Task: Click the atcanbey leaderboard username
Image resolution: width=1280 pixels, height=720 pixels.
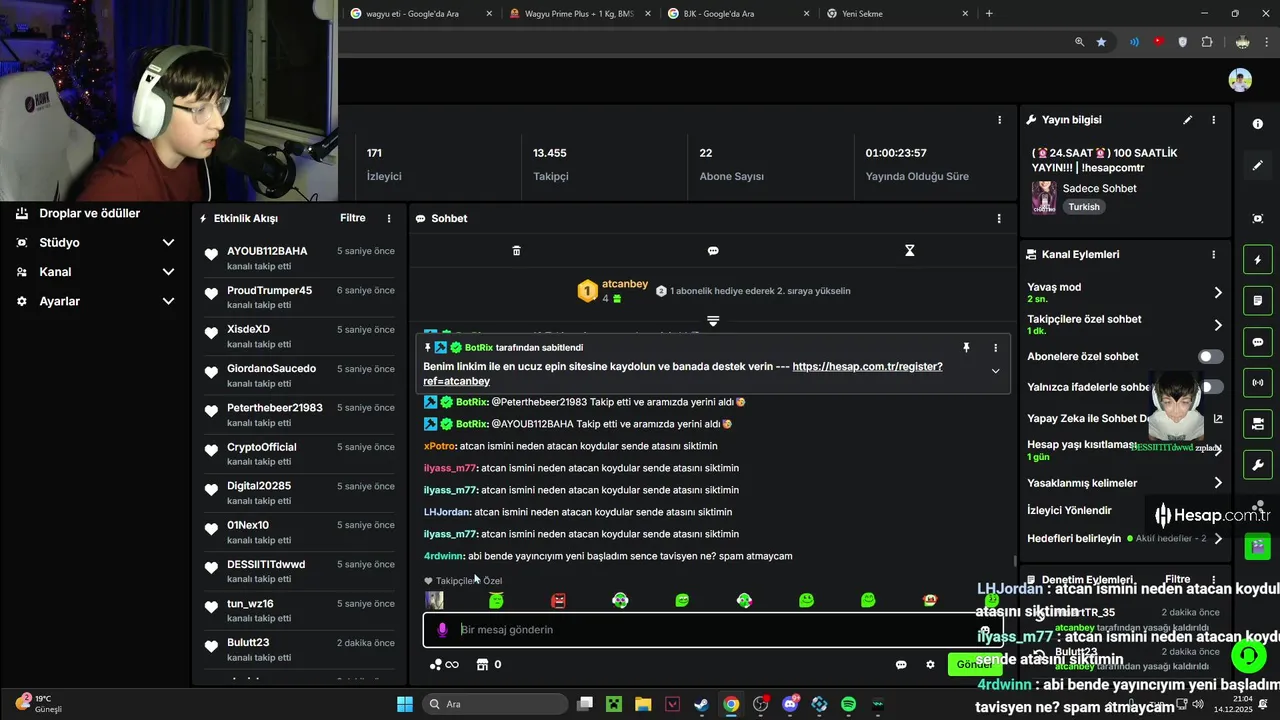Action: coord(625,284)
